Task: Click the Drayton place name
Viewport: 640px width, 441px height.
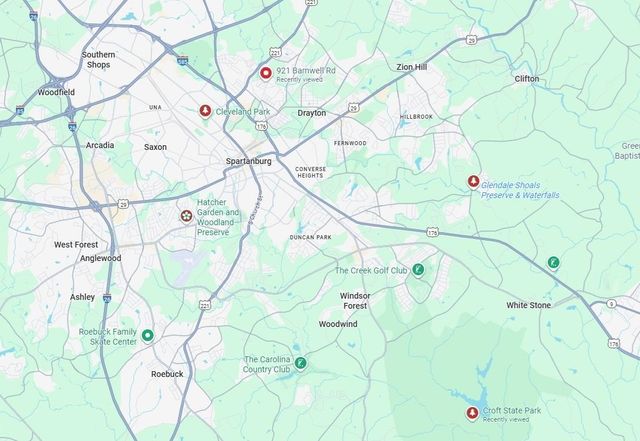Action: point(312,113)
